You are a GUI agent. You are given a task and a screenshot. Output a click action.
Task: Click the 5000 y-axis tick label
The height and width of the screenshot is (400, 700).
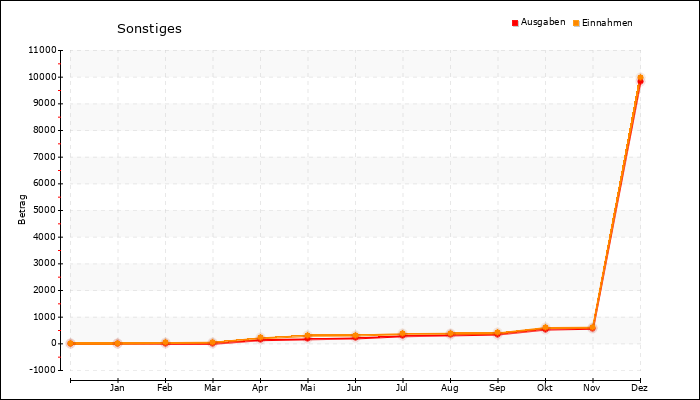point(45,210)
